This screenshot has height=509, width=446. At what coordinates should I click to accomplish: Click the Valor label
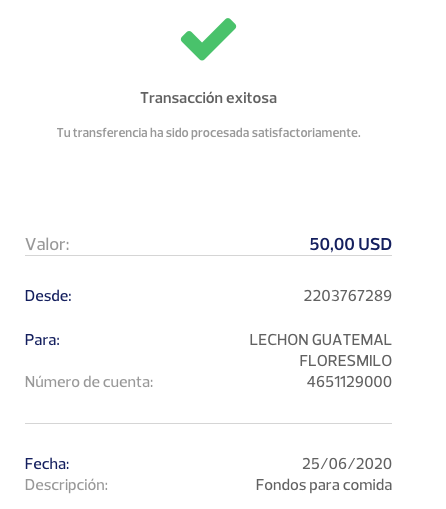pyautogui.click(x=47, y=244)
